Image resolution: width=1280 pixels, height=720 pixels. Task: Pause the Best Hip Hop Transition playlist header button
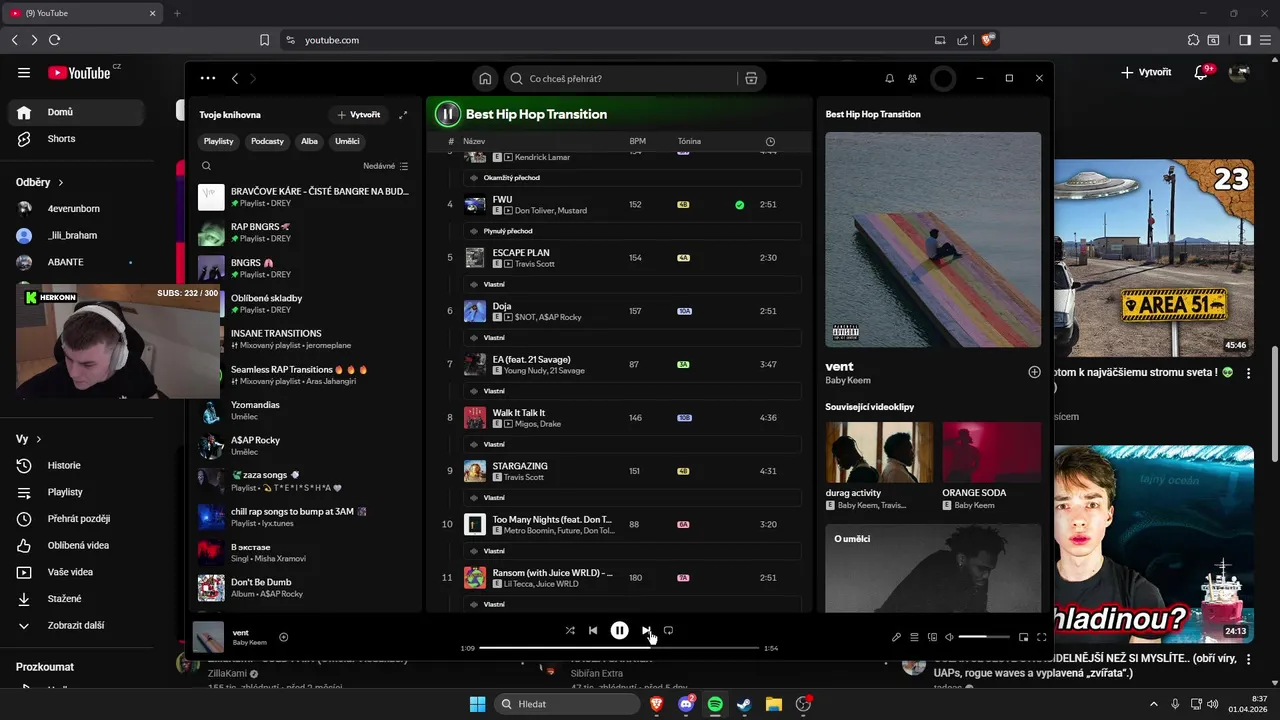point(447,114)
